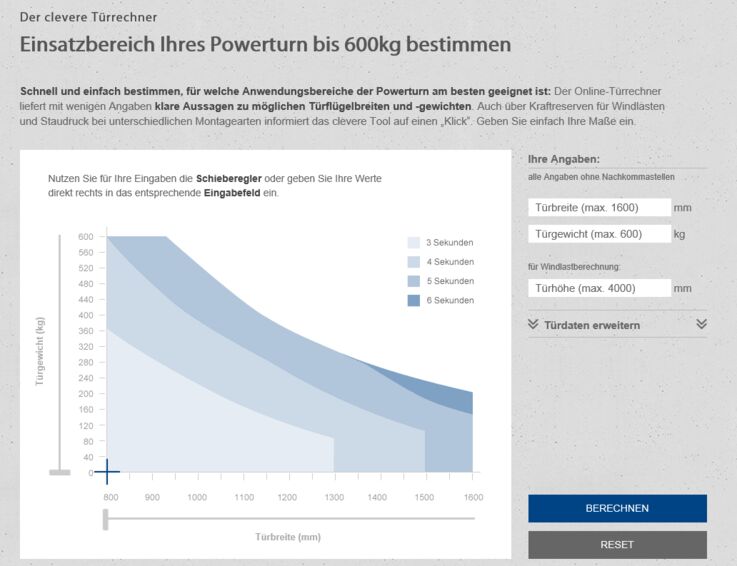Click the 'Ihre Angaben:' heading
The image size is (737, 566).
(x=564, y=159)
